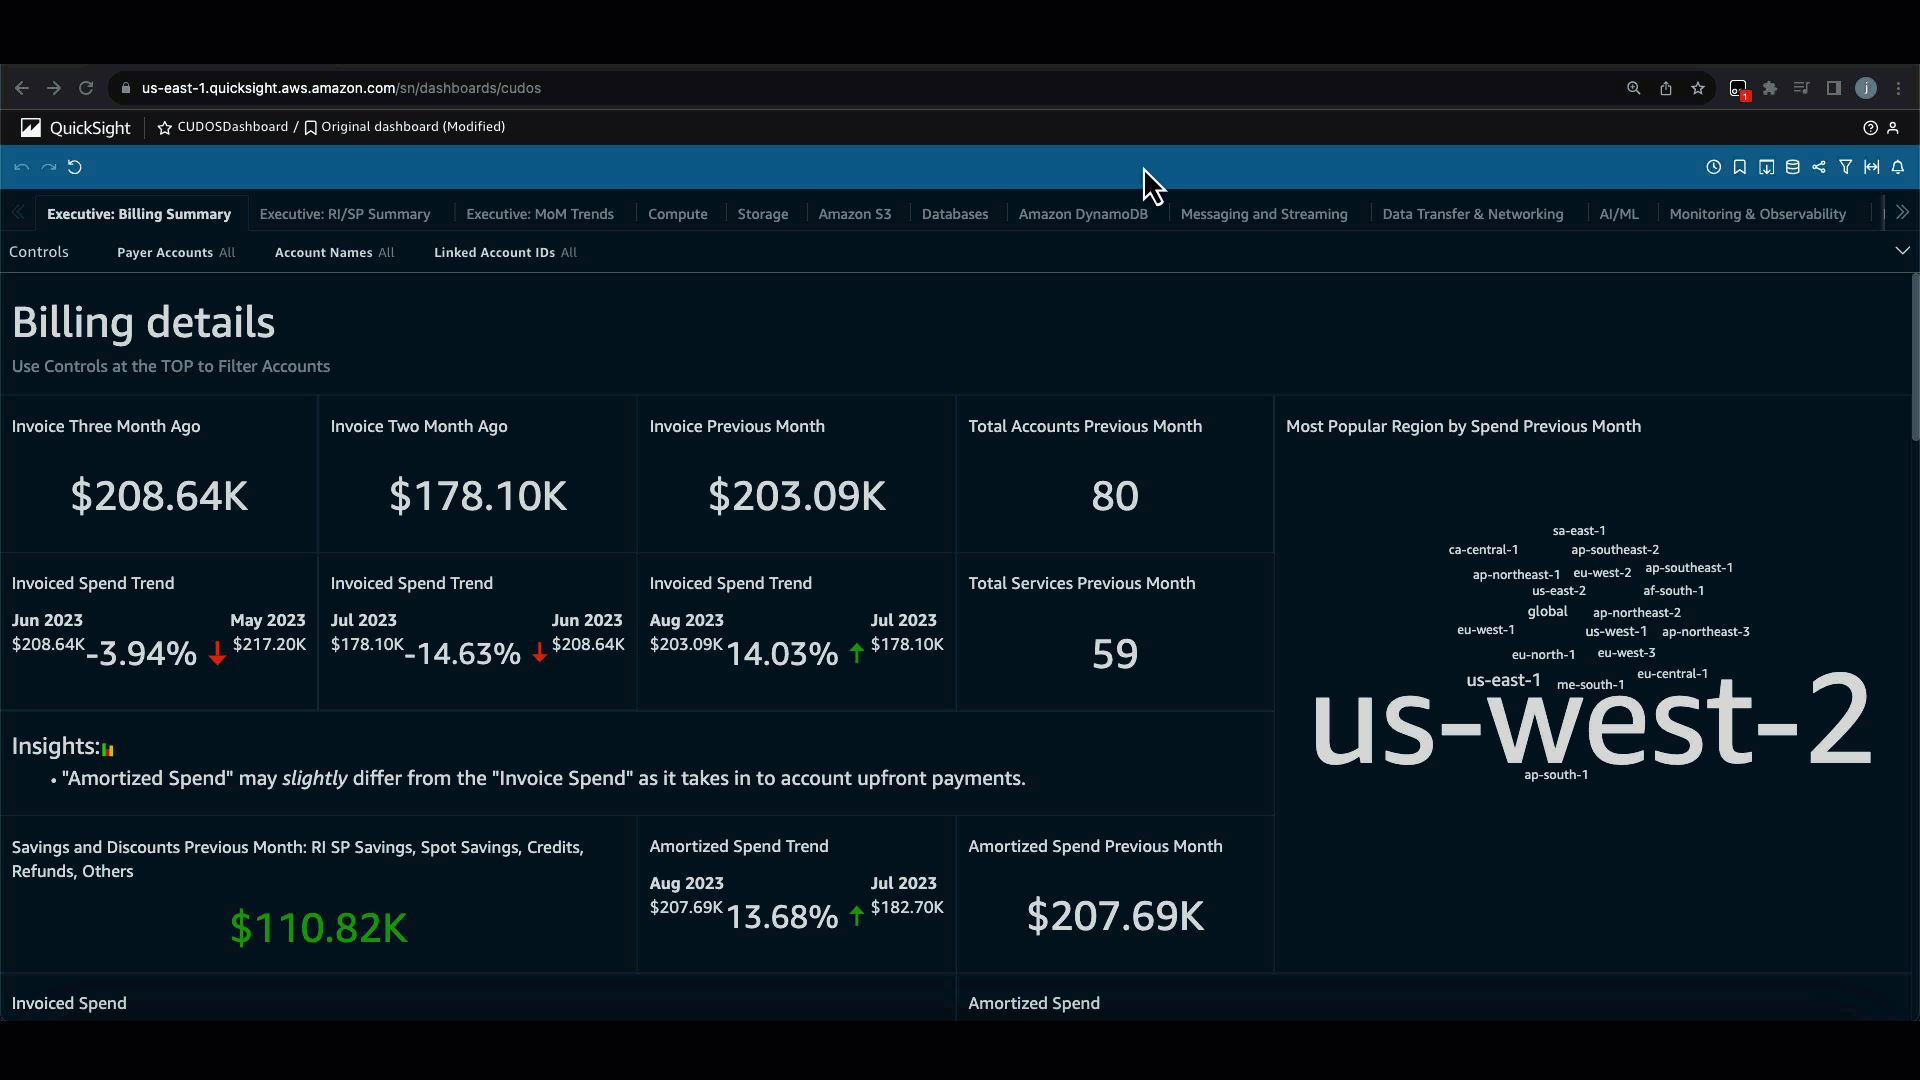Click the undo icon in the blue toolbar
The image size is (1920, 1080).
click(21, 167)
